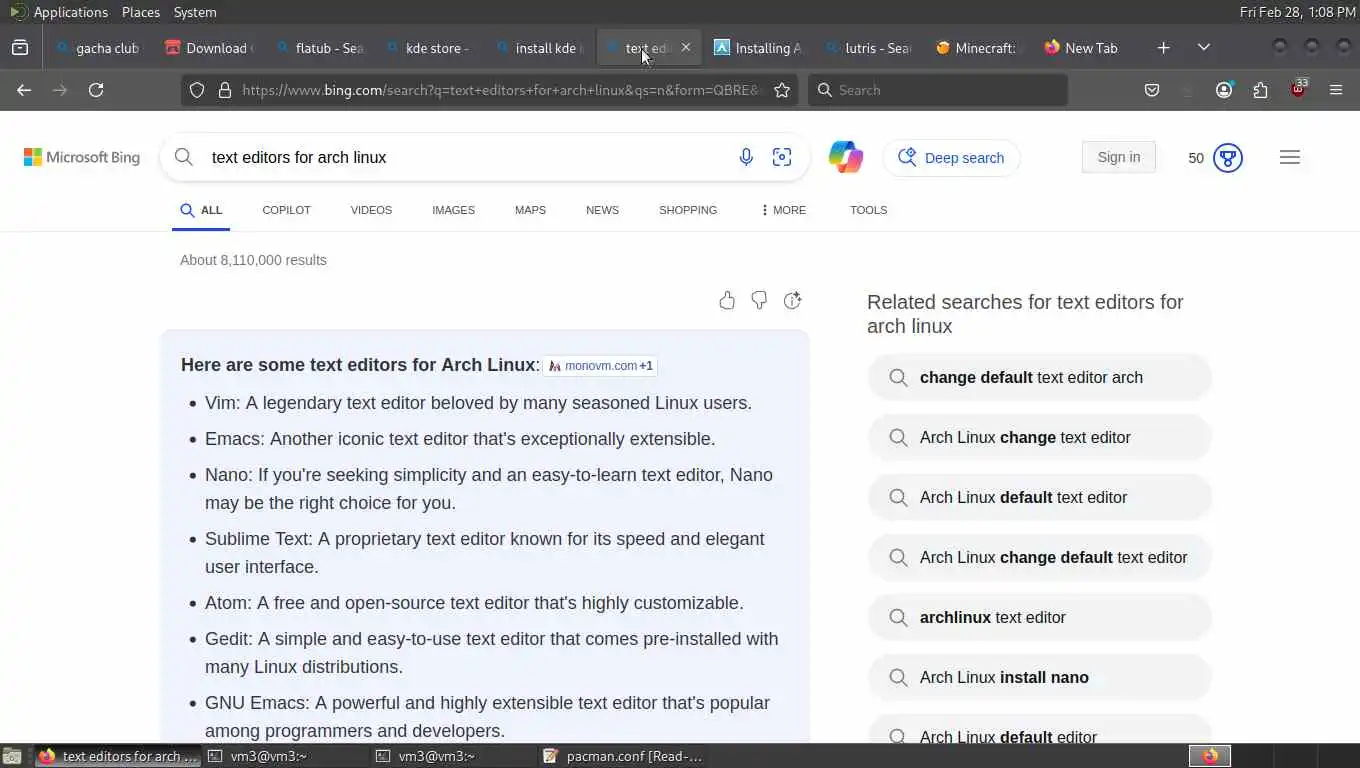Switch to the flatub search tab

[320, 48]
